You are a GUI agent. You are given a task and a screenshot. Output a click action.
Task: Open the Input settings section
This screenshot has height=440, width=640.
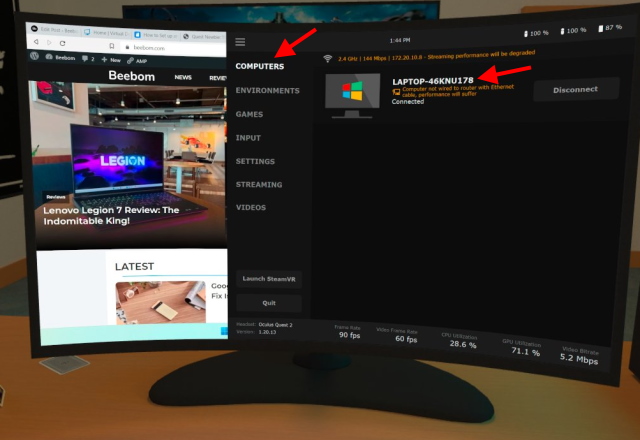tap(248, 138)
